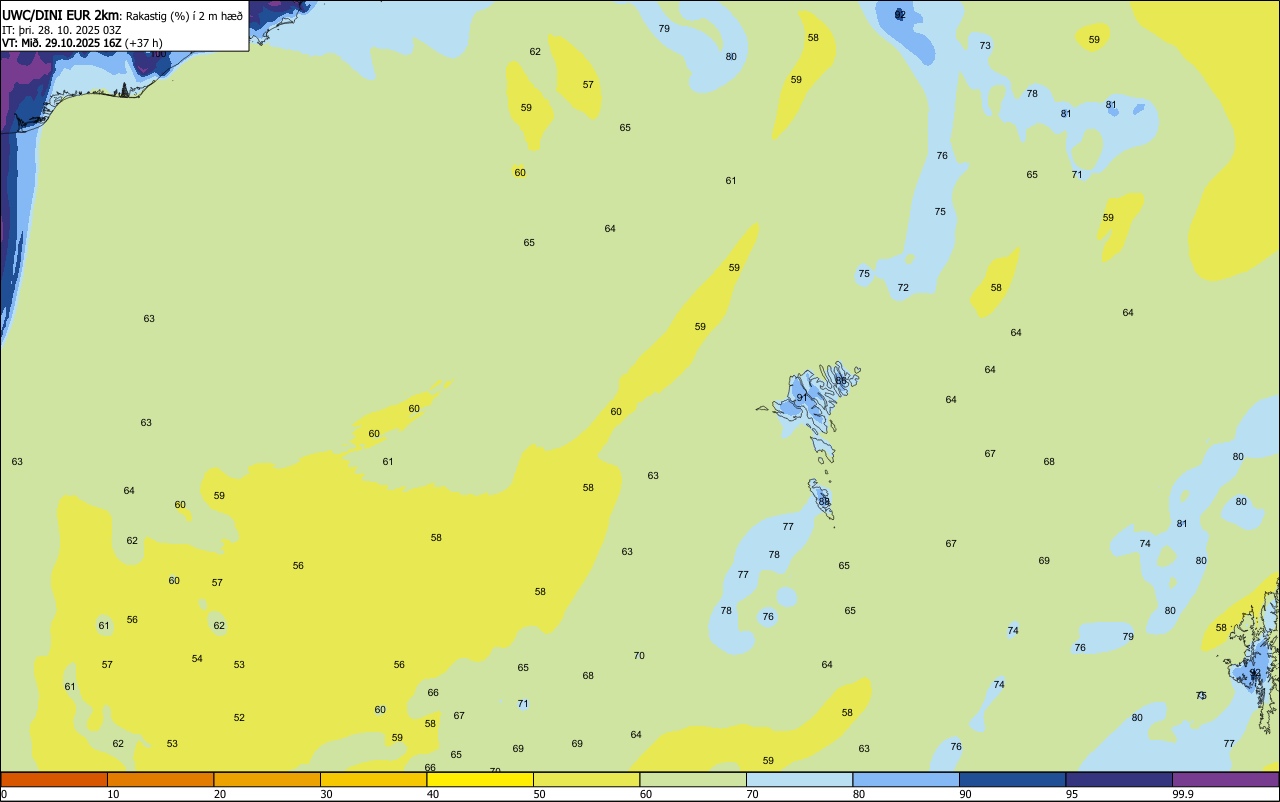
Task: Click the bright yellow 40–50 legend swatch
Action: pos(480,779)
